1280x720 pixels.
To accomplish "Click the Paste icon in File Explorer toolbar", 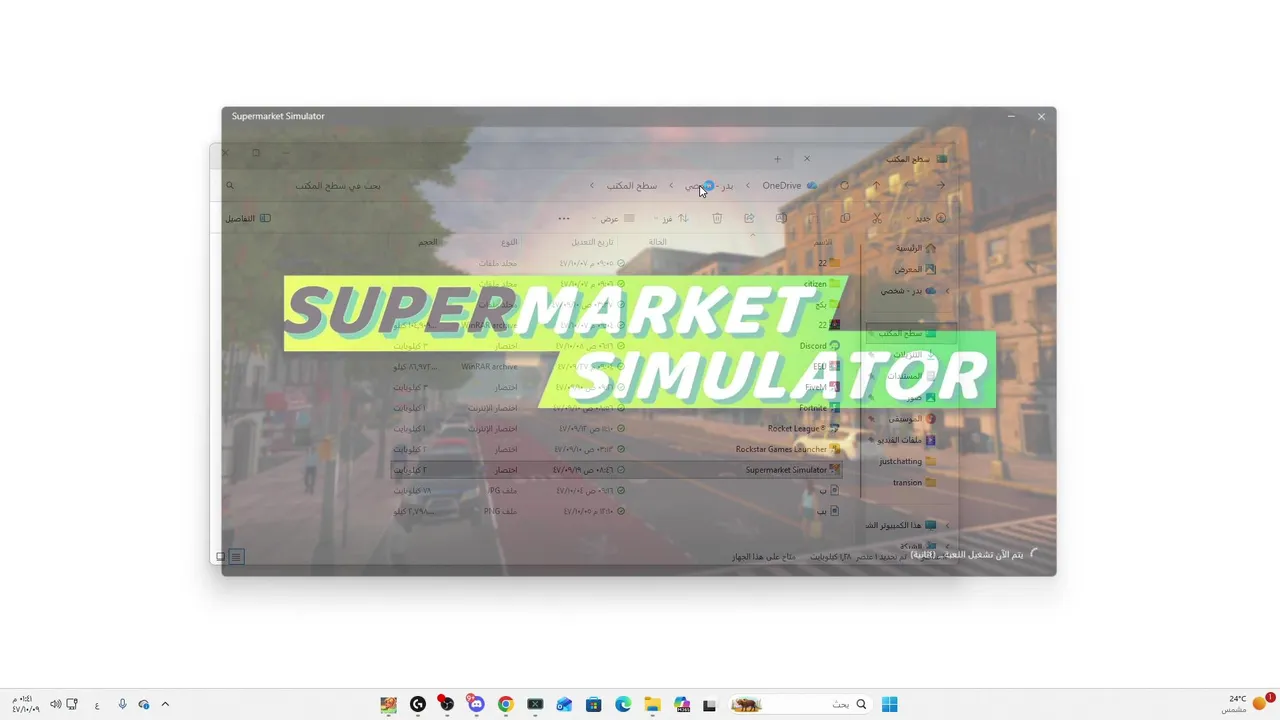I will [813, 218].
